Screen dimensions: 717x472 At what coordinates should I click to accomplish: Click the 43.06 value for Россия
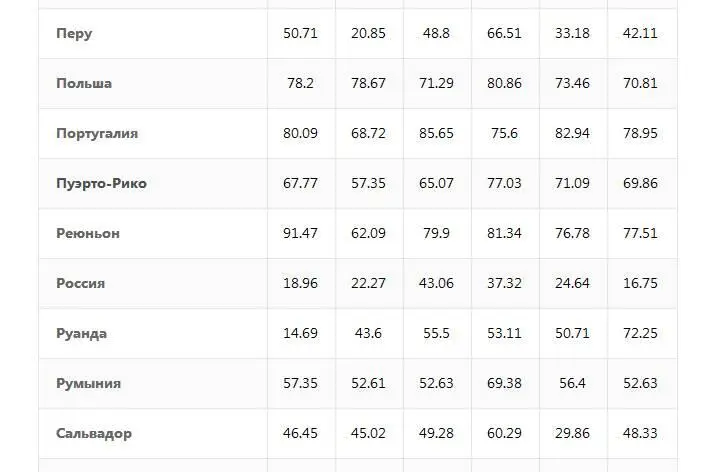click(x=436, y=283)
